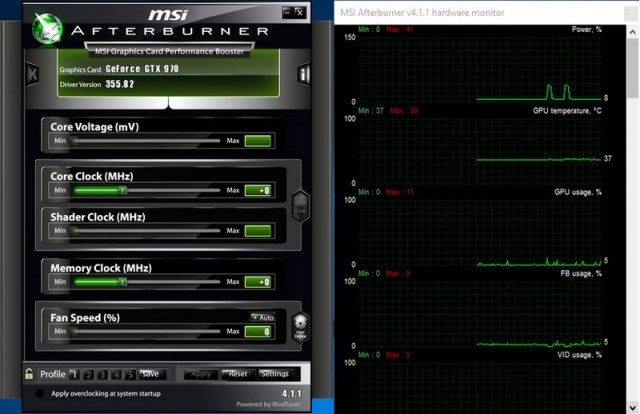This screenshot has width=640, height=414.
Task: Select profile slot 1
Action: click(74, 374)
